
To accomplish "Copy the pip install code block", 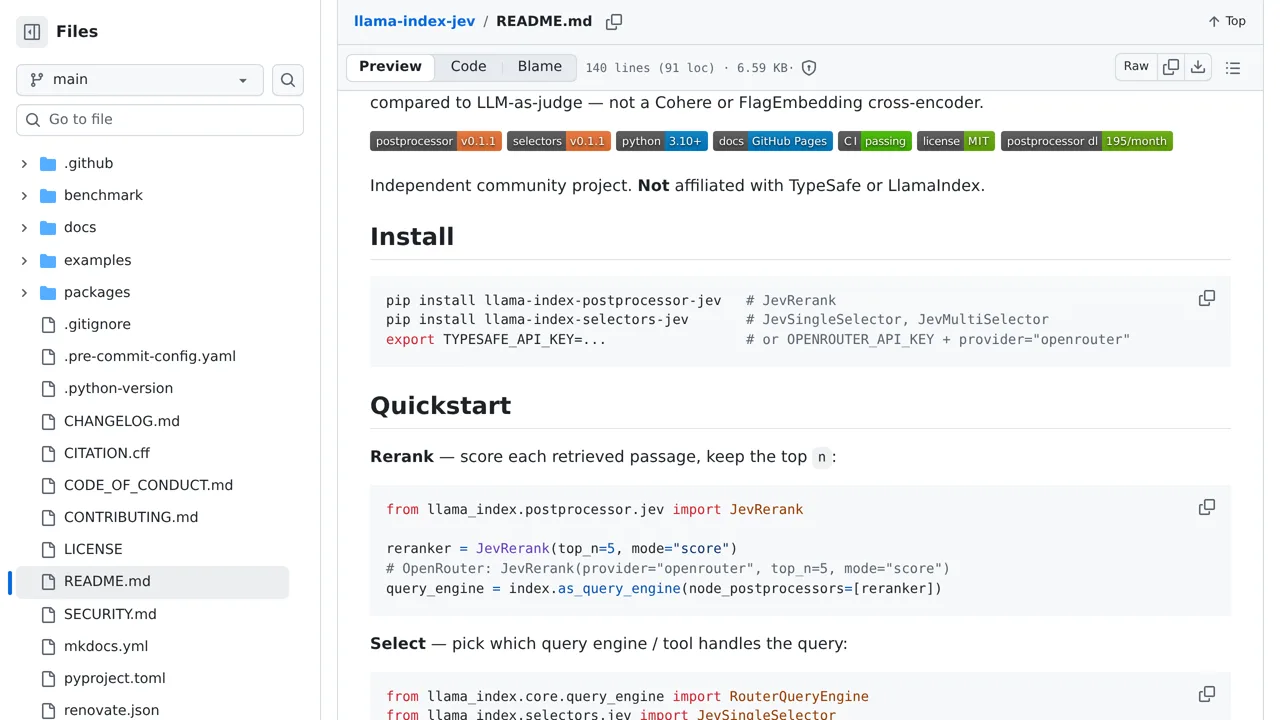I will click(1207, 298).
